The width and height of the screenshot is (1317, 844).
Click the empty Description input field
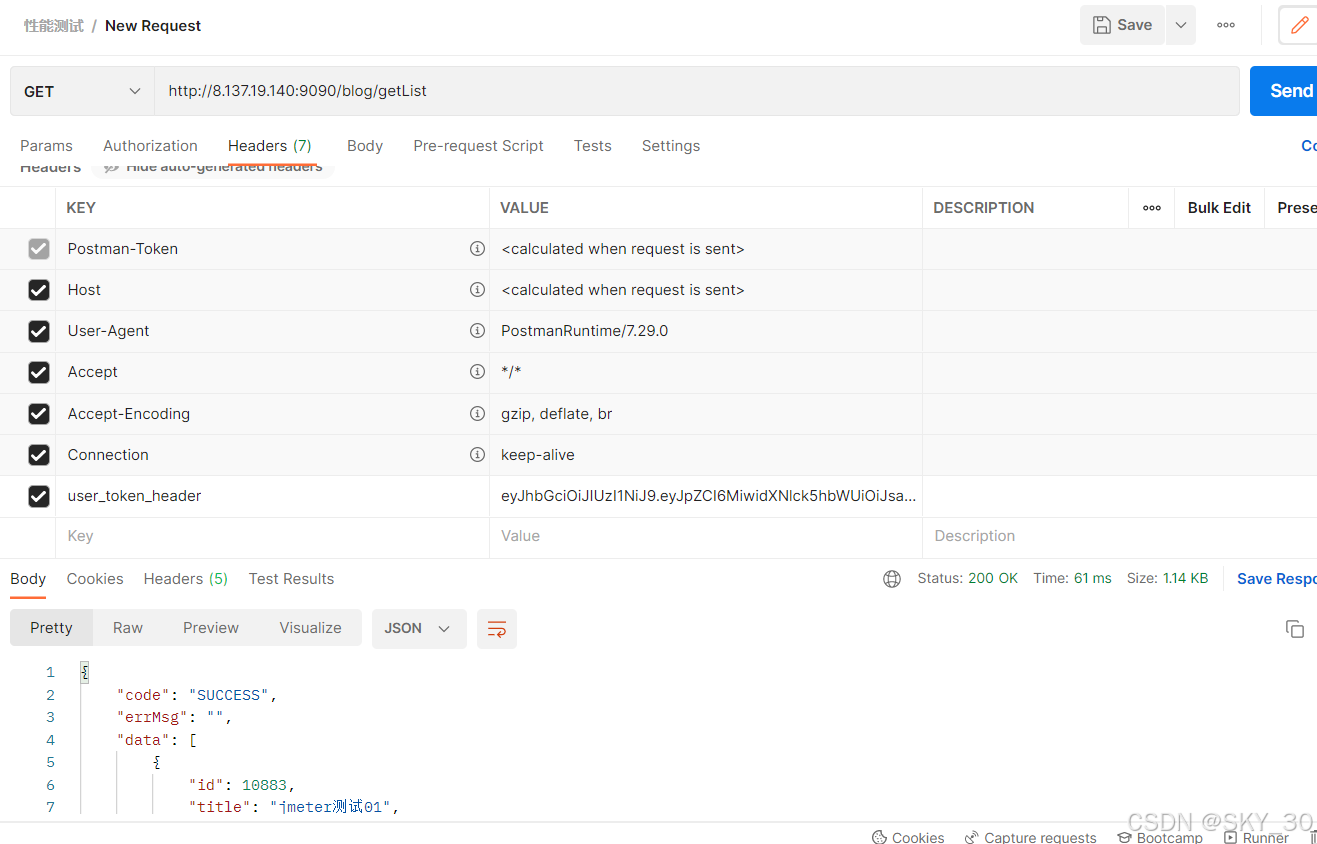tap(1120, 536)
